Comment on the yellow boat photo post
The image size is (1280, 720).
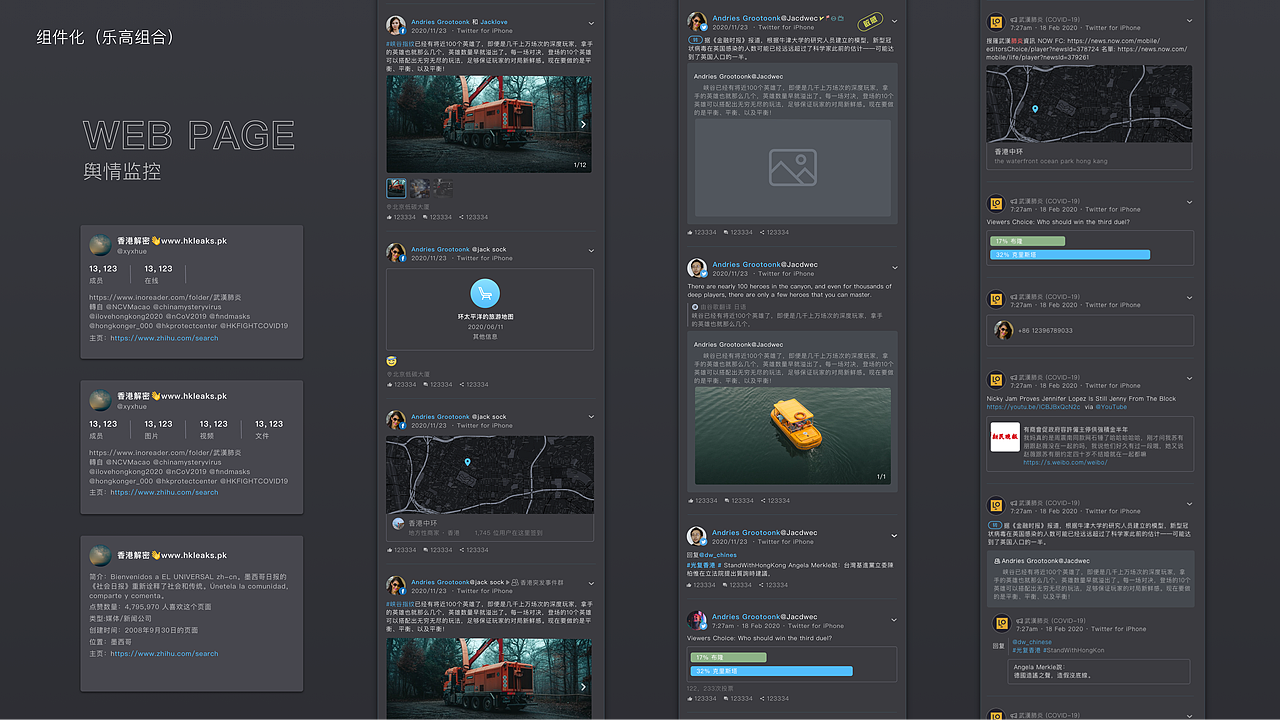click(739, 500)
